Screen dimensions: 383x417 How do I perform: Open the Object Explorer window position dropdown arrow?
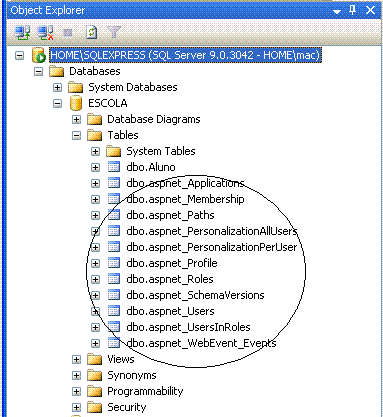pyautogui.click(x=337, y=12)
